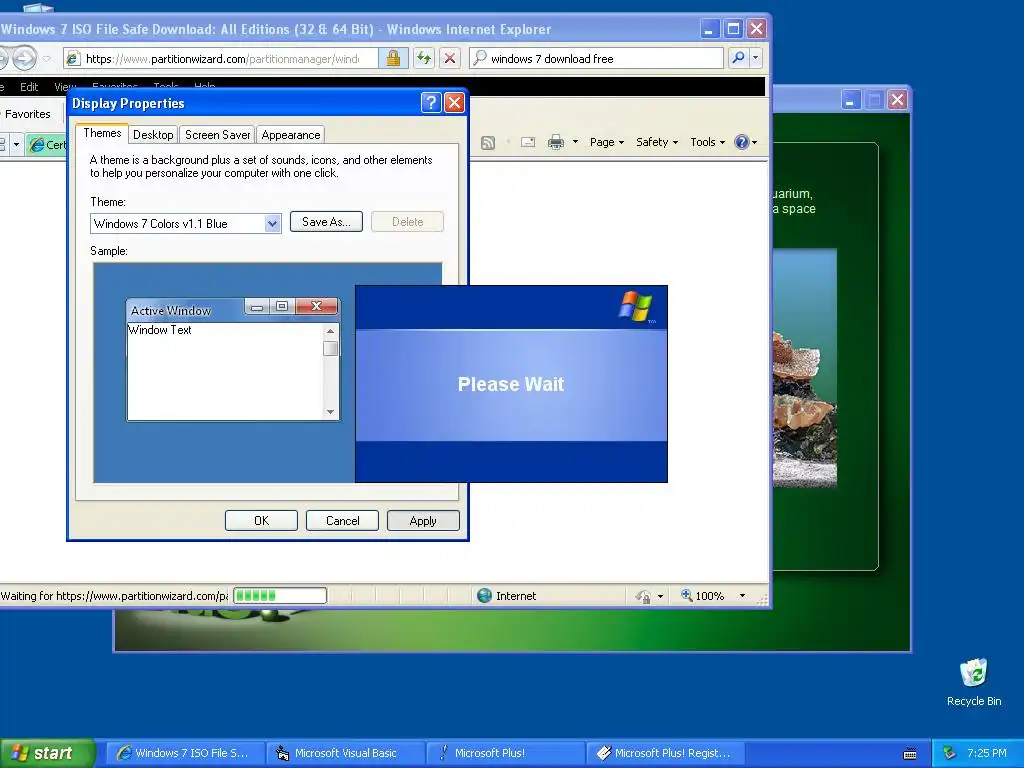
Task: Click Cancel in Display Properties
Action: (342, 520)
